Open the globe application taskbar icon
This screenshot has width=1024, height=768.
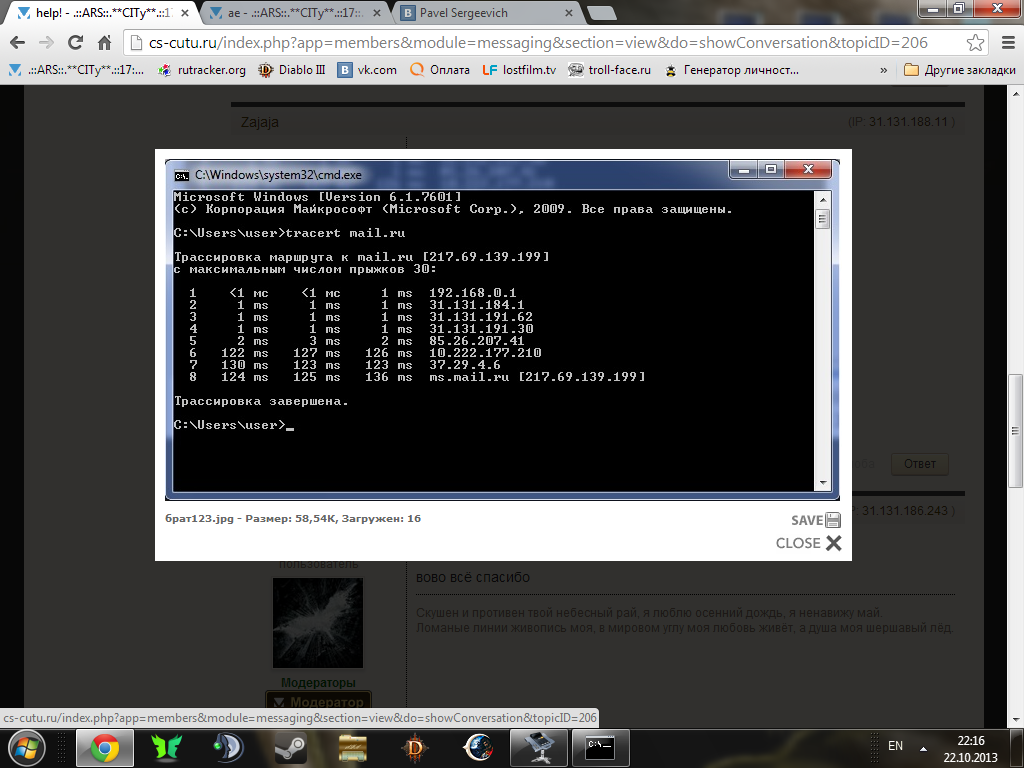pos(477,748)
